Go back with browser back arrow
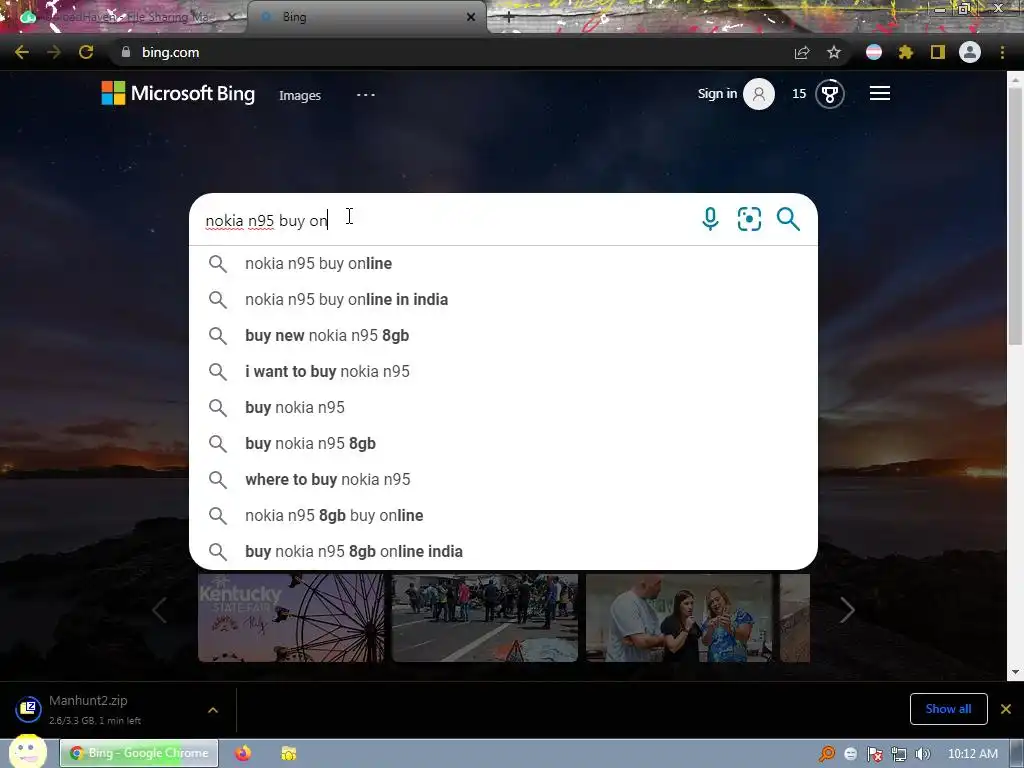The height and width of the screenshot is (768, 1024). click(x=22, y=52)
